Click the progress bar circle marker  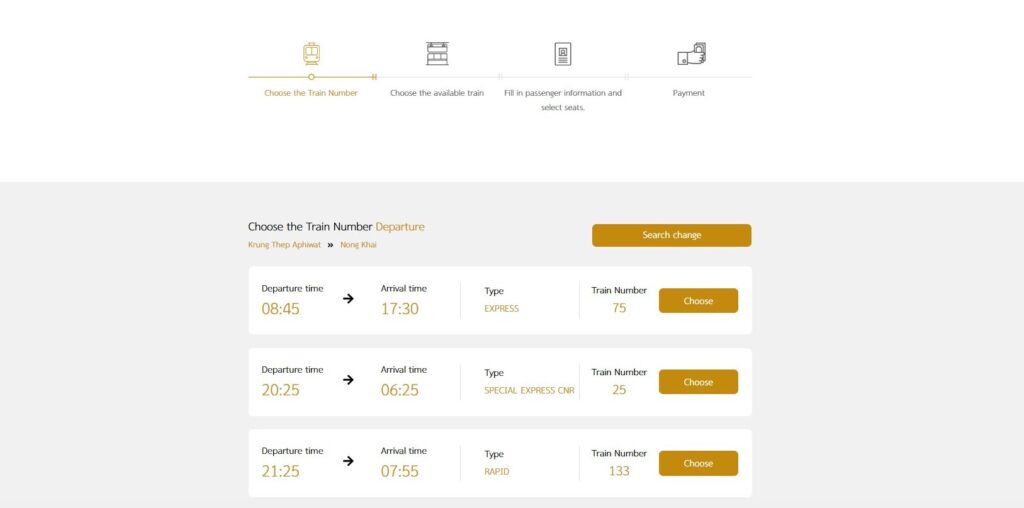[311, 77]
